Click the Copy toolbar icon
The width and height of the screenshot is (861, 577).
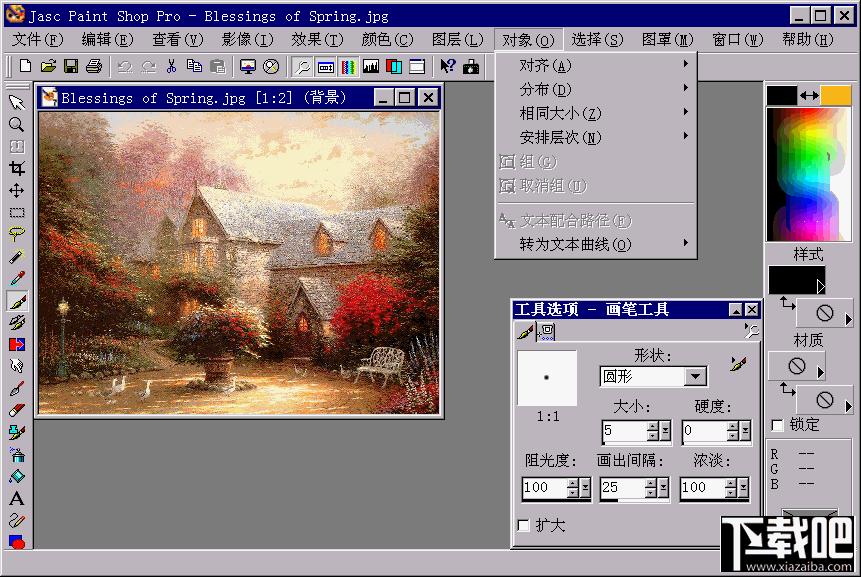(x=194, y=66)
